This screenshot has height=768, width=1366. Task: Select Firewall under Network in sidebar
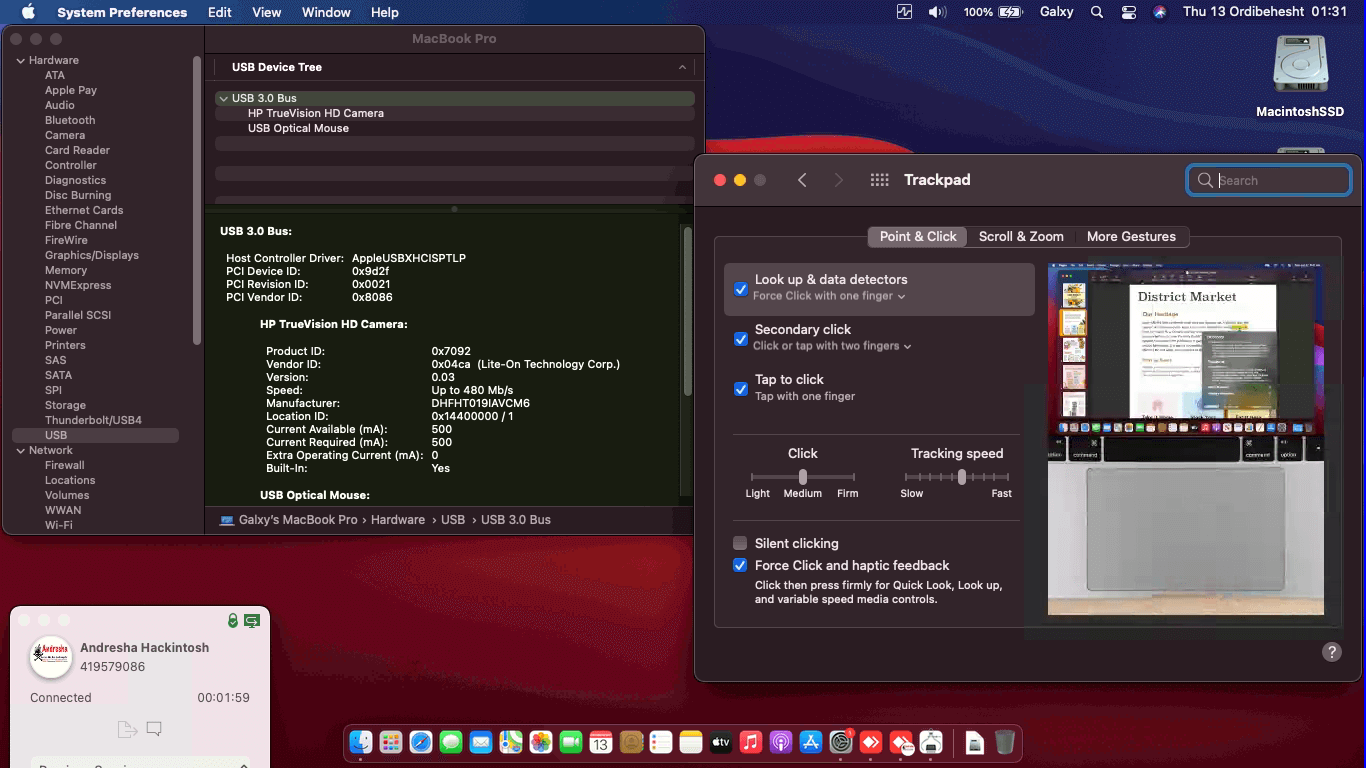click(x=65, y=465)
